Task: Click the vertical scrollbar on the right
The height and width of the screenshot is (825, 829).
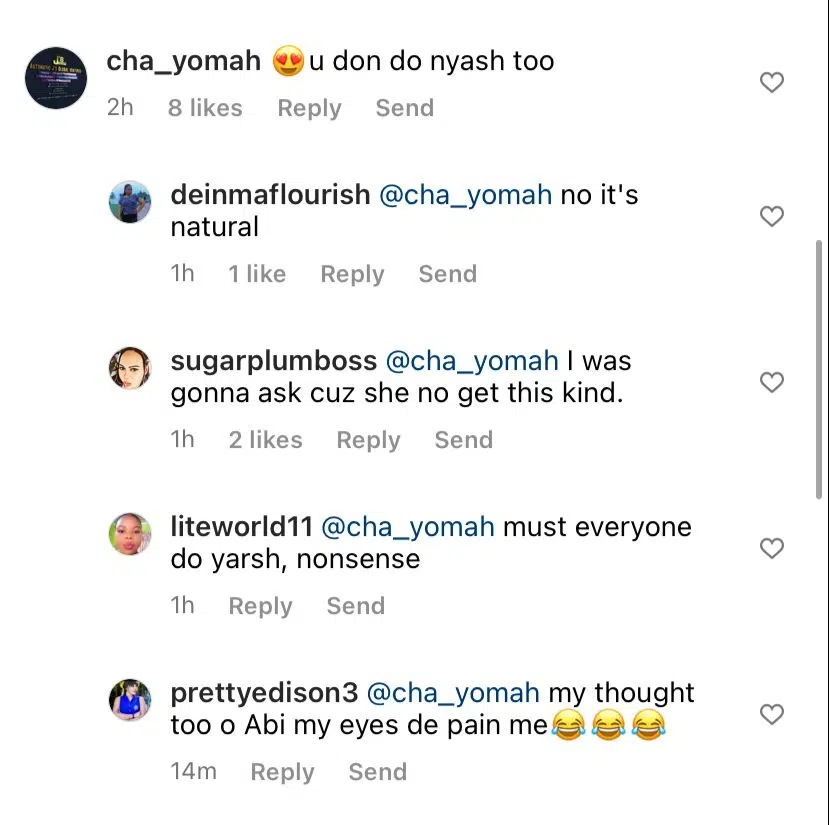Action: (818, 369)
